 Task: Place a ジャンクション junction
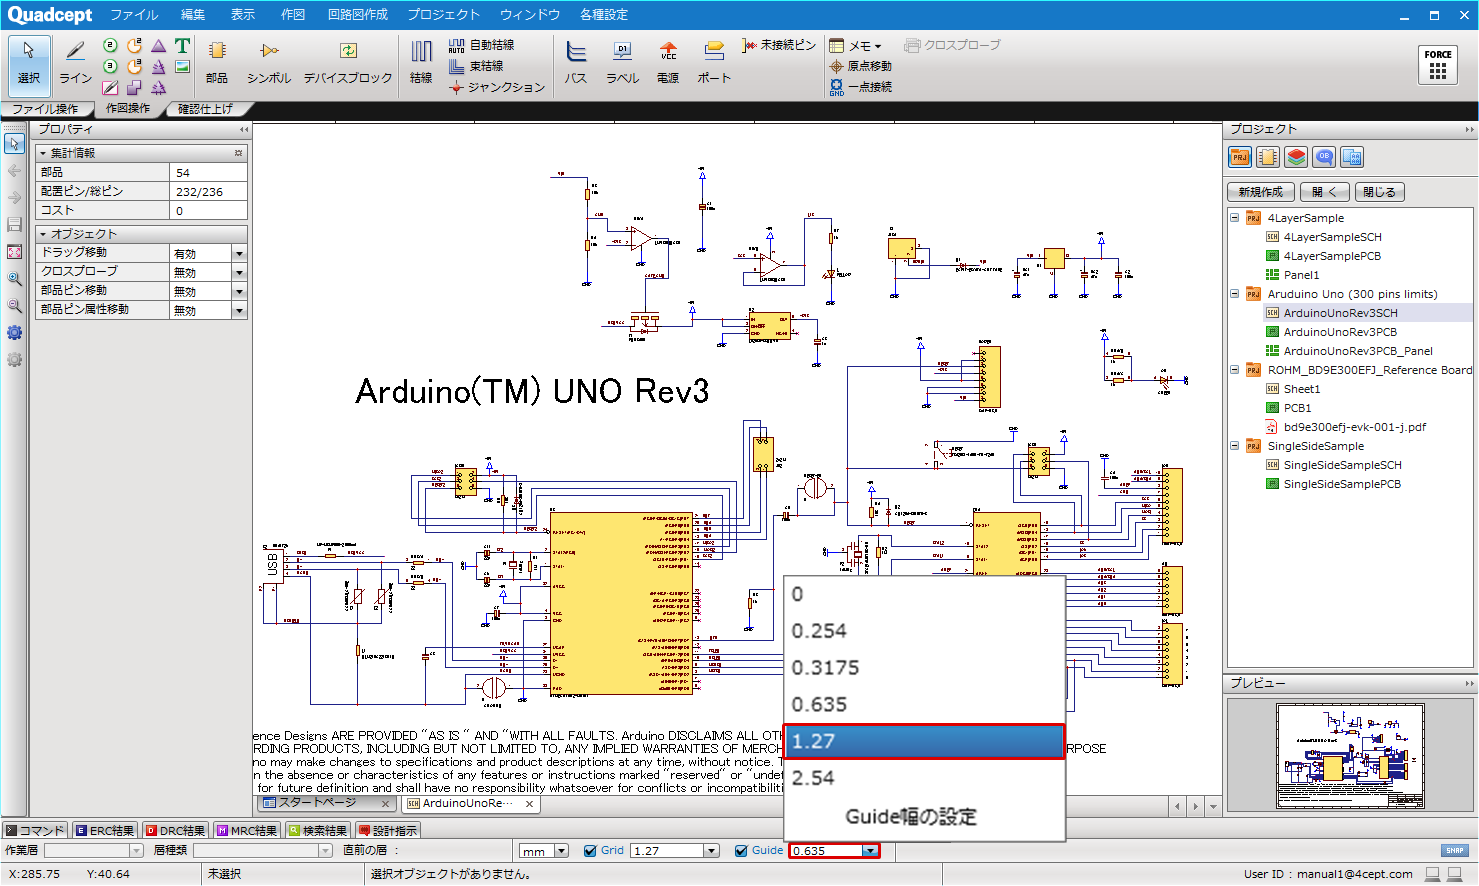point(497,87)
